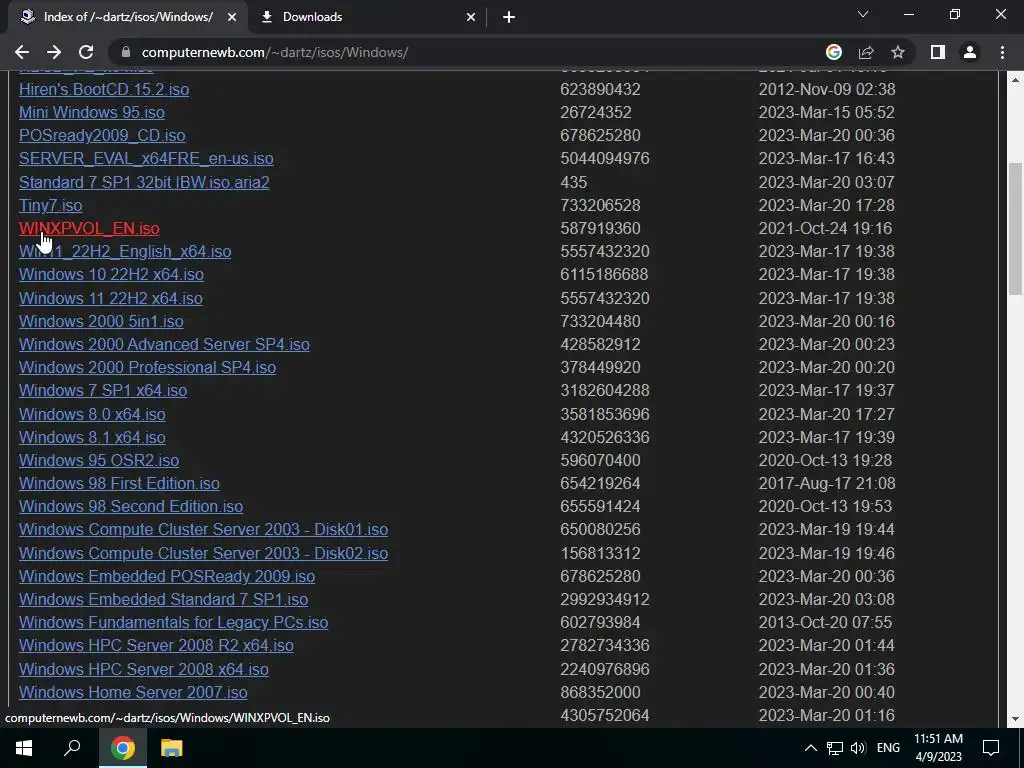Screen dimensions: 1024x768
Task: Select the Index of /~dartz/isos/Windows/ tab
Action: [x=128, y=17]
